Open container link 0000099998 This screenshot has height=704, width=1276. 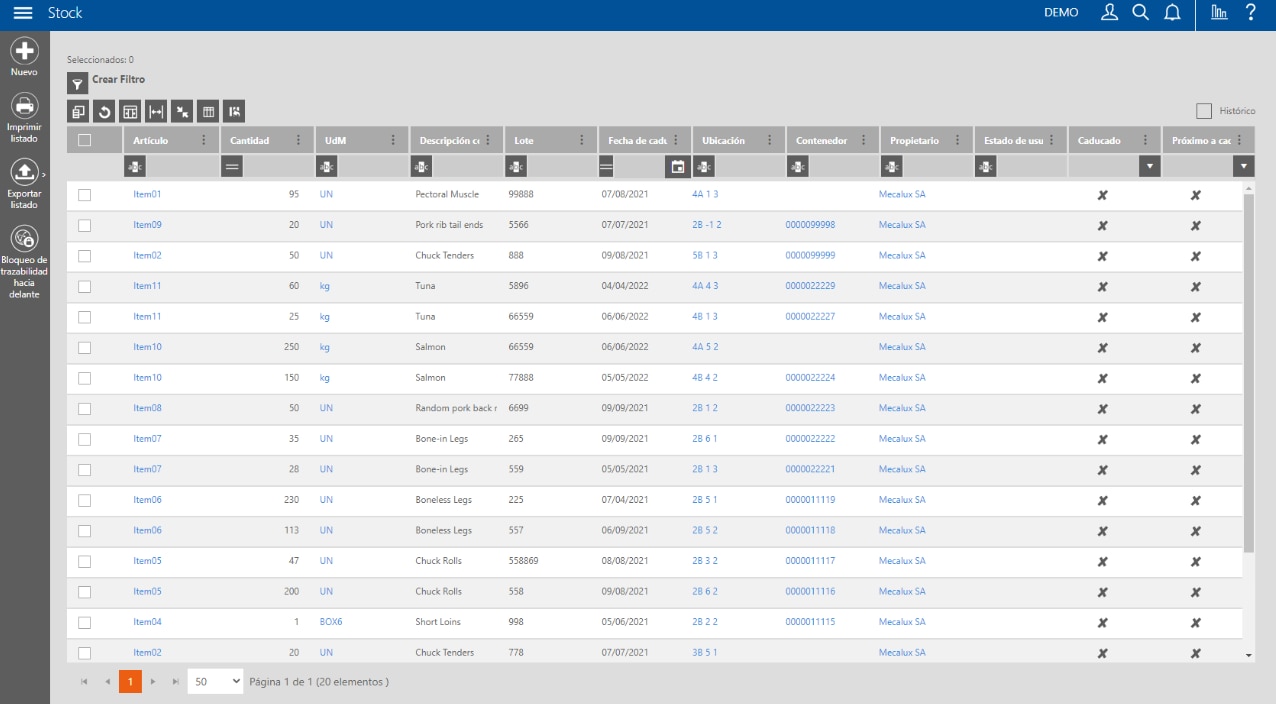pyautogui.click(x=810, y=225)
